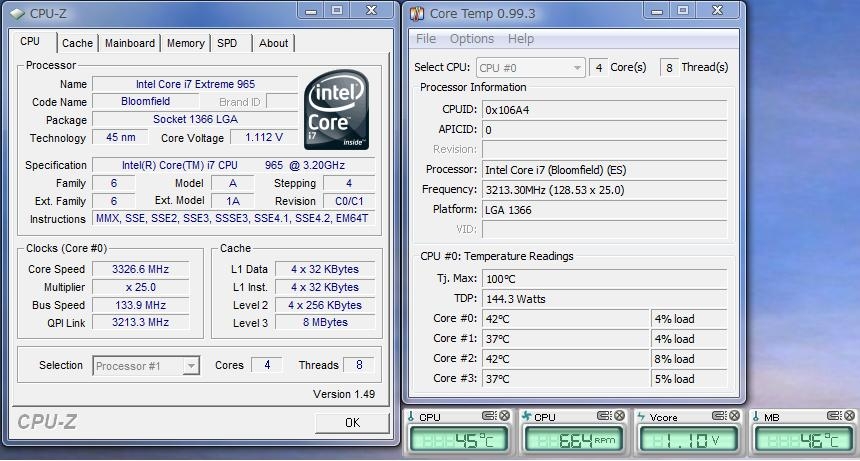Open settings icon on Vcore widget

718,416
